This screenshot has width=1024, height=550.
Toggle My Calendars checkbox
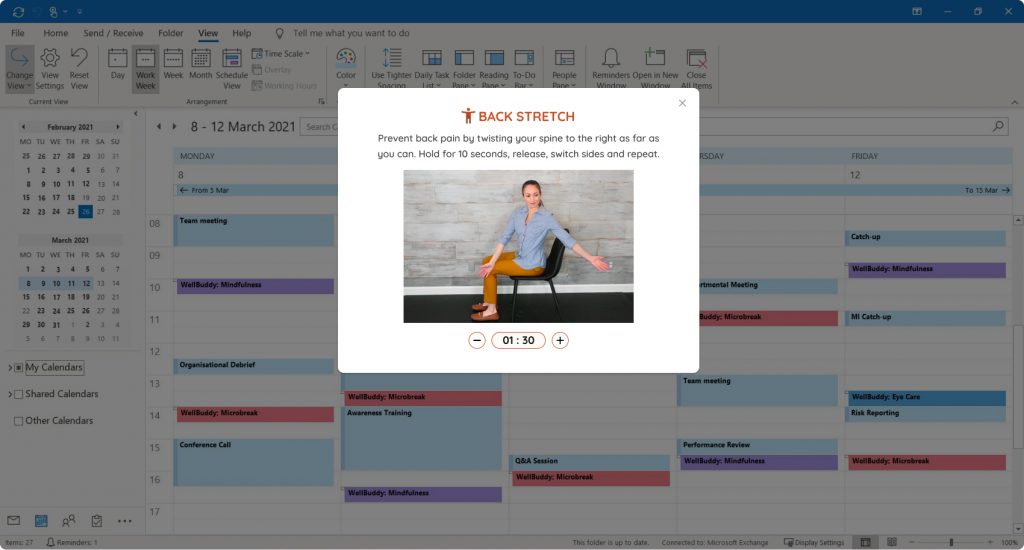pyautogui.click(x=19, y=368)
